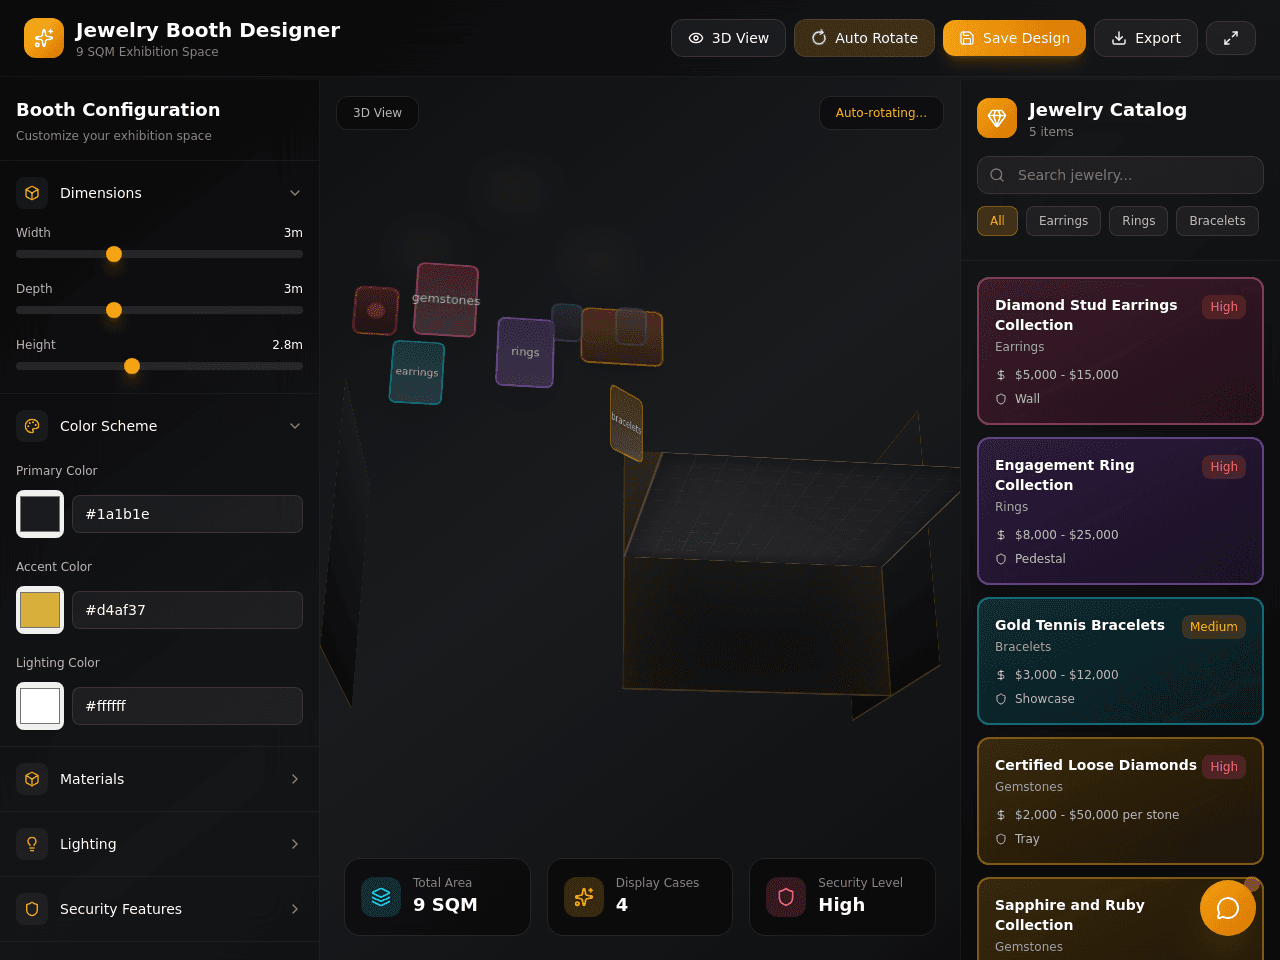Click the '9 SQM' total area value
Screen dimensions: 1280x960
click(445, 905)
